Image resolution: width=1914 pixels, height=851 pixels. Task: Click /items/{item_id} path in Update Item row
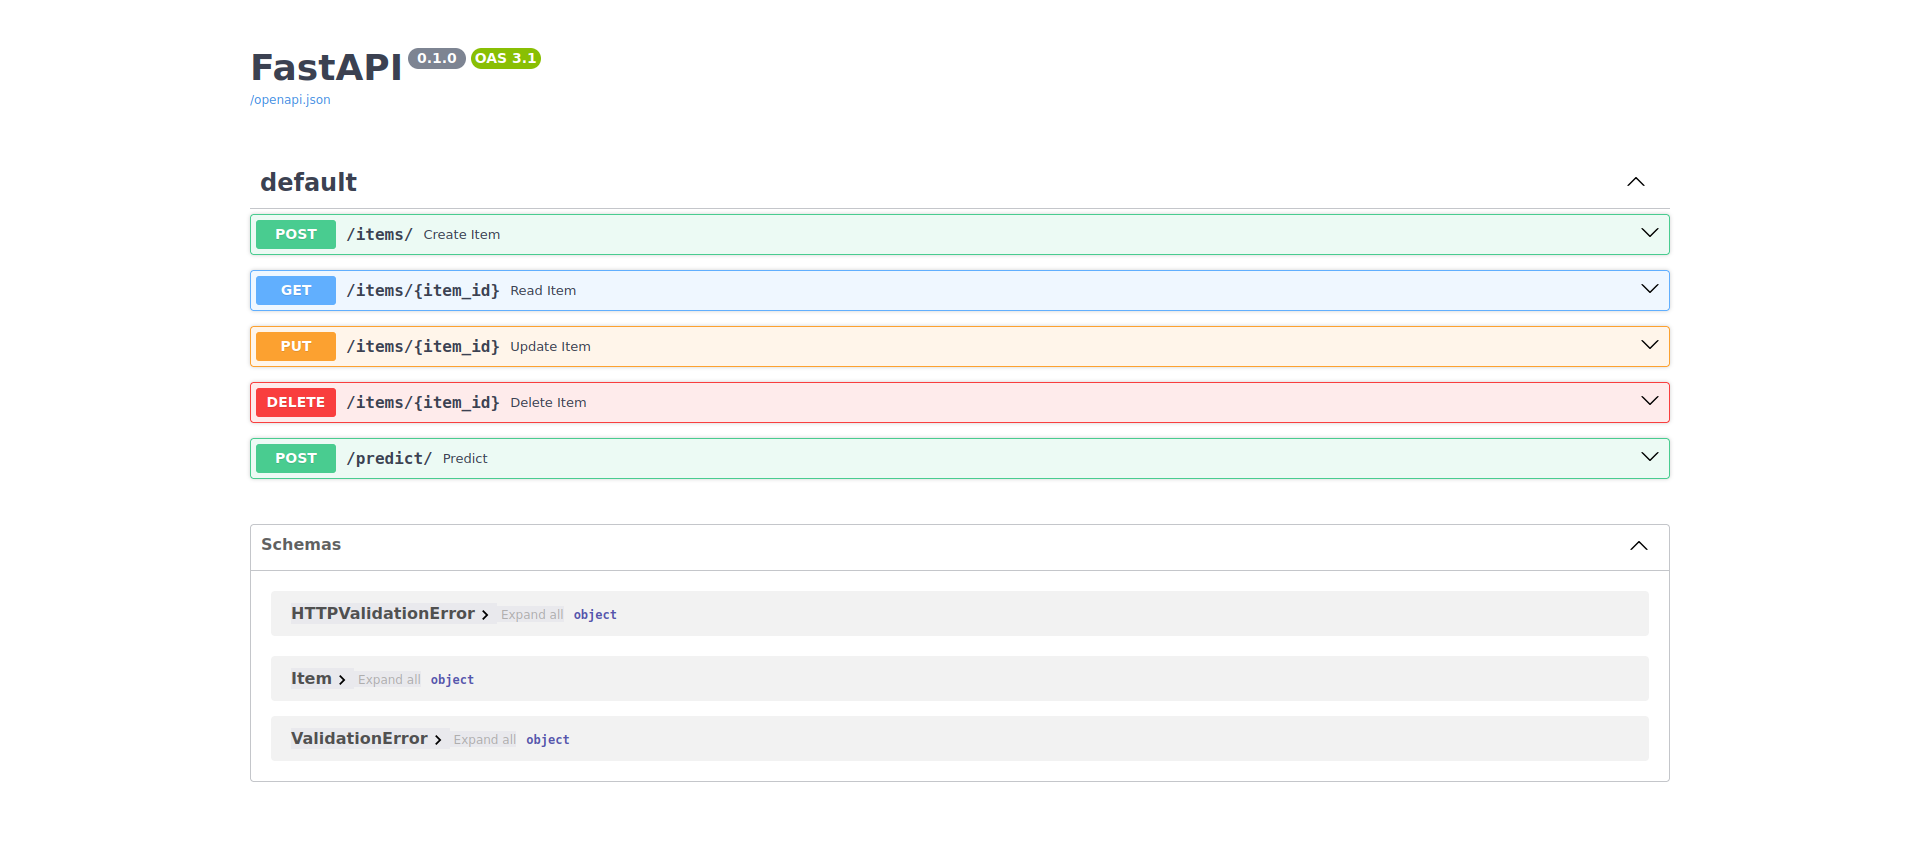click(423, 346)
